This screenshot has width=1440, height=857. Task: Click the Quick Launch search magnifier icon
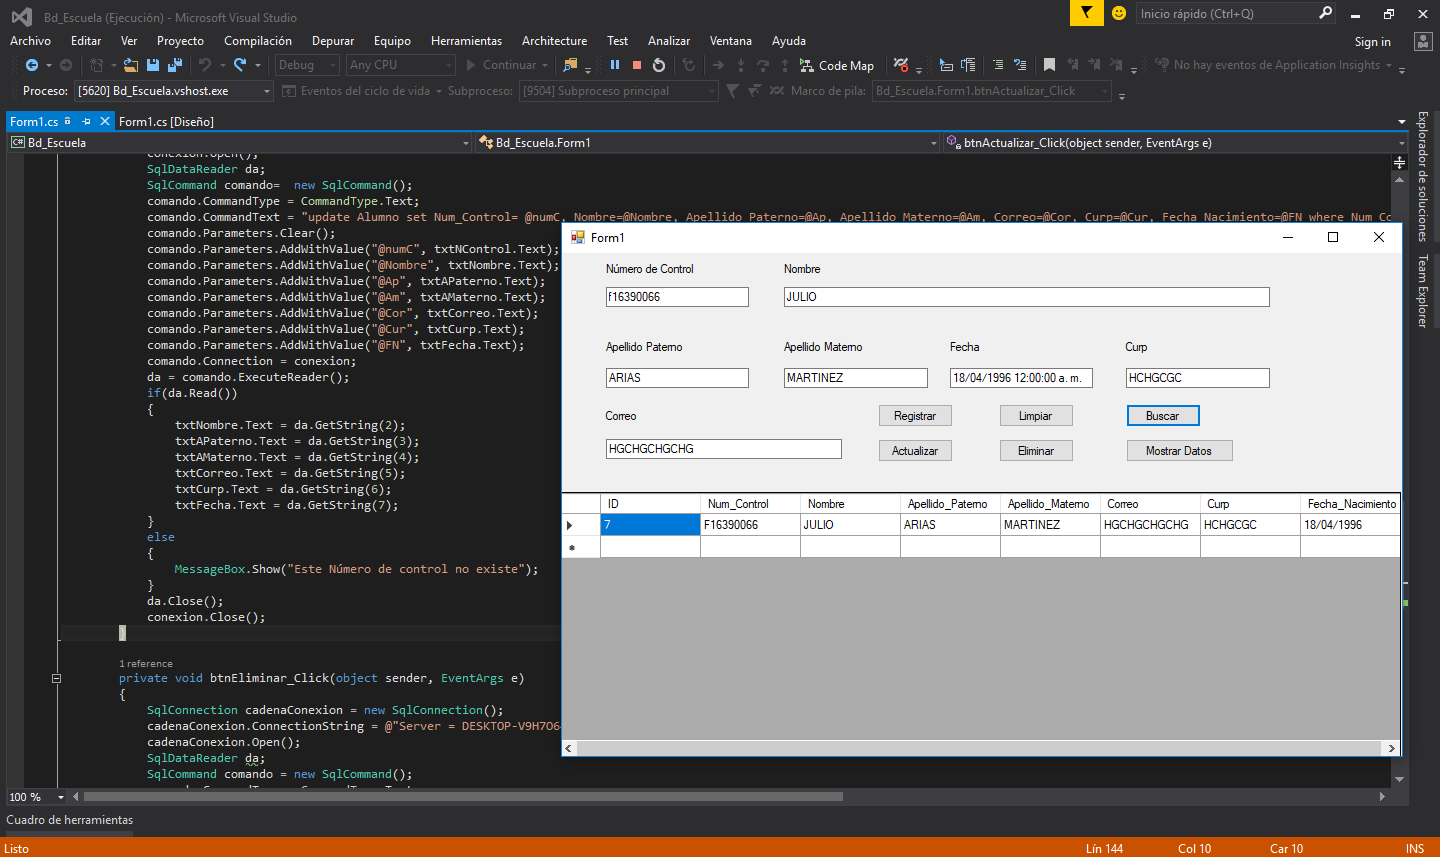tap(1326, 13)
